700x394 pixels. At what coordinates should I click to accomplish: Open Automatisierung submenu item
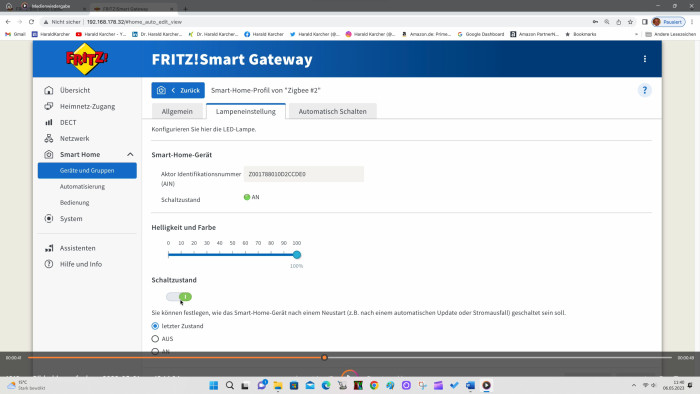click(82, 187)
